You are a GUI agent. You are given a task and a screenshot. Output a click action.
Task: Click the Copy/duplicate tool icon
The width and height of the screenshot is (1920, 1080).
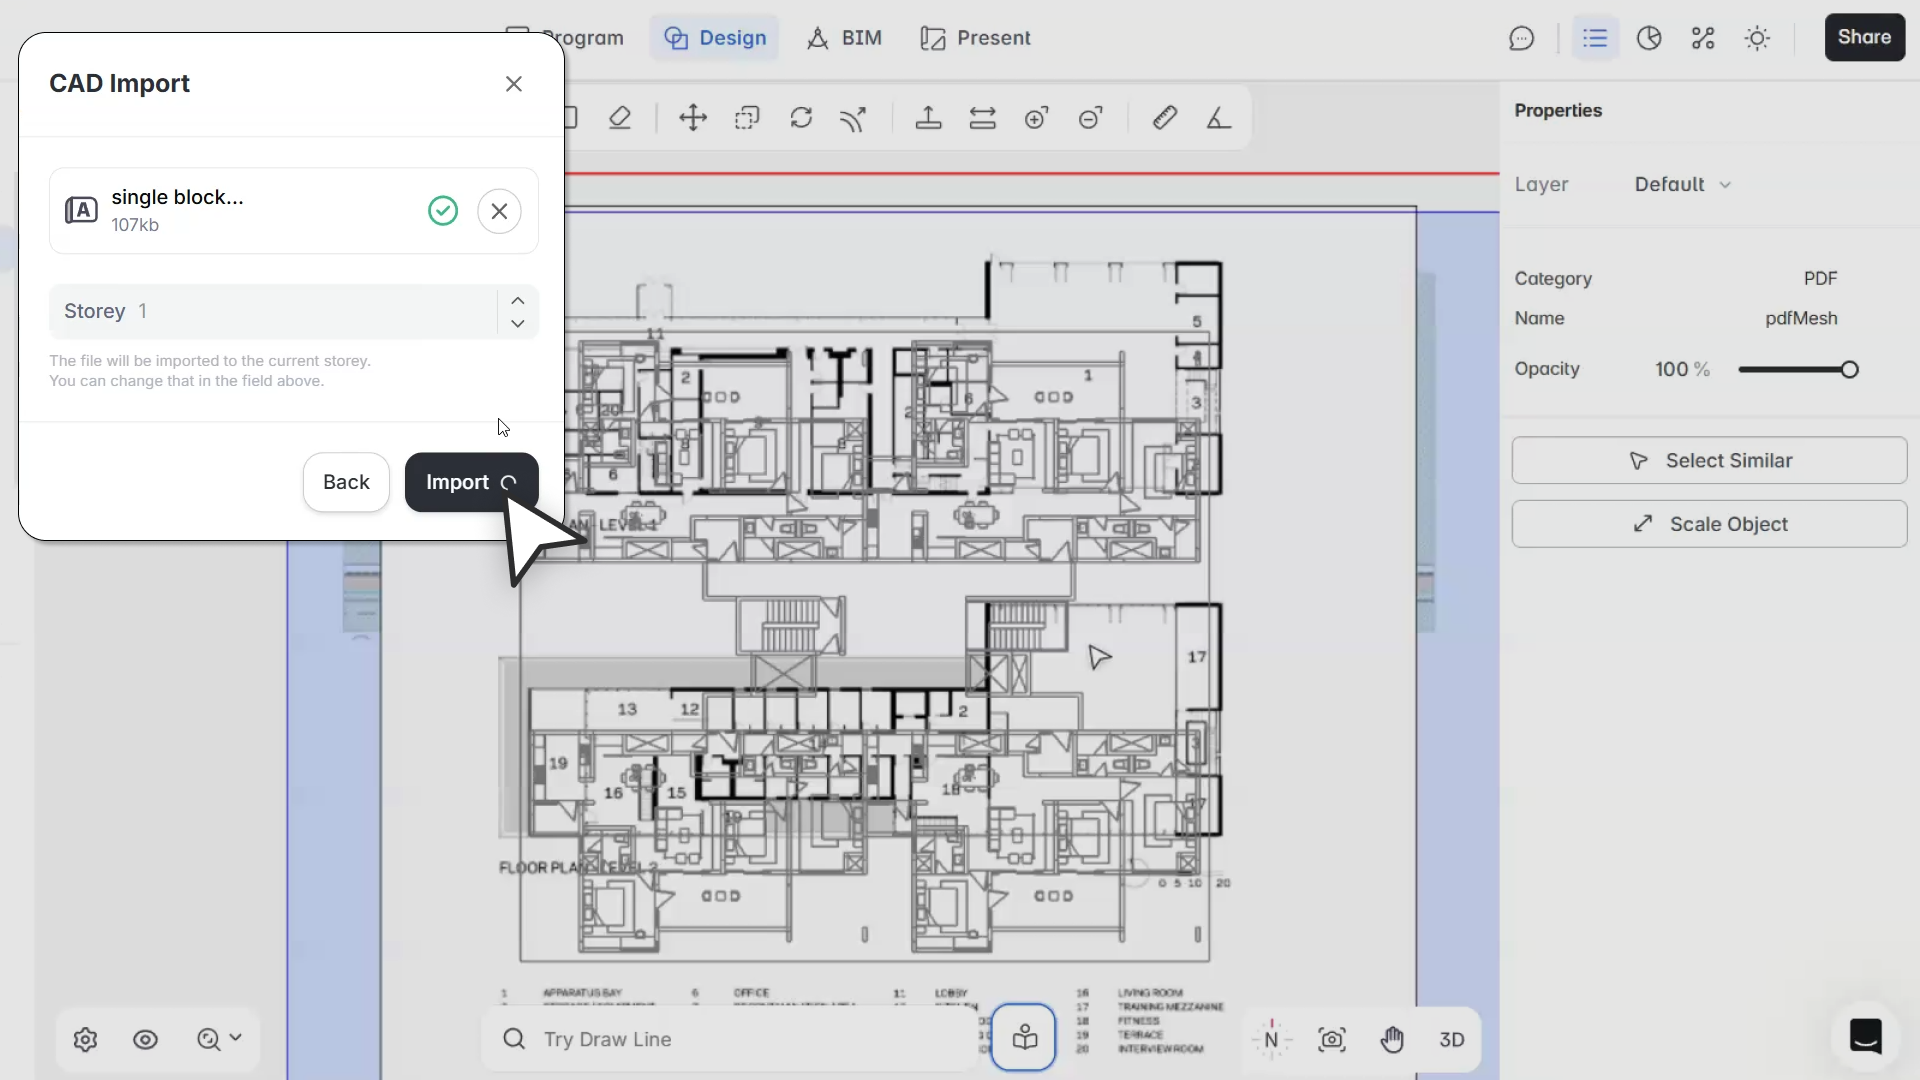click(747, 118)
